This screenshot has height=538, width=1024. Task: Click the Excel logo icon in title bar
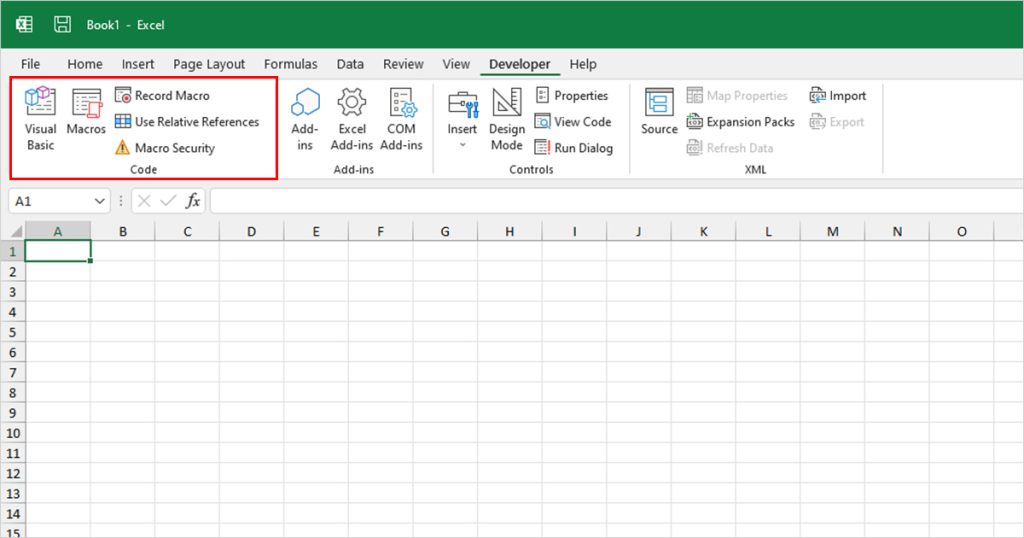pyautogui.click(x=24, y=25)
